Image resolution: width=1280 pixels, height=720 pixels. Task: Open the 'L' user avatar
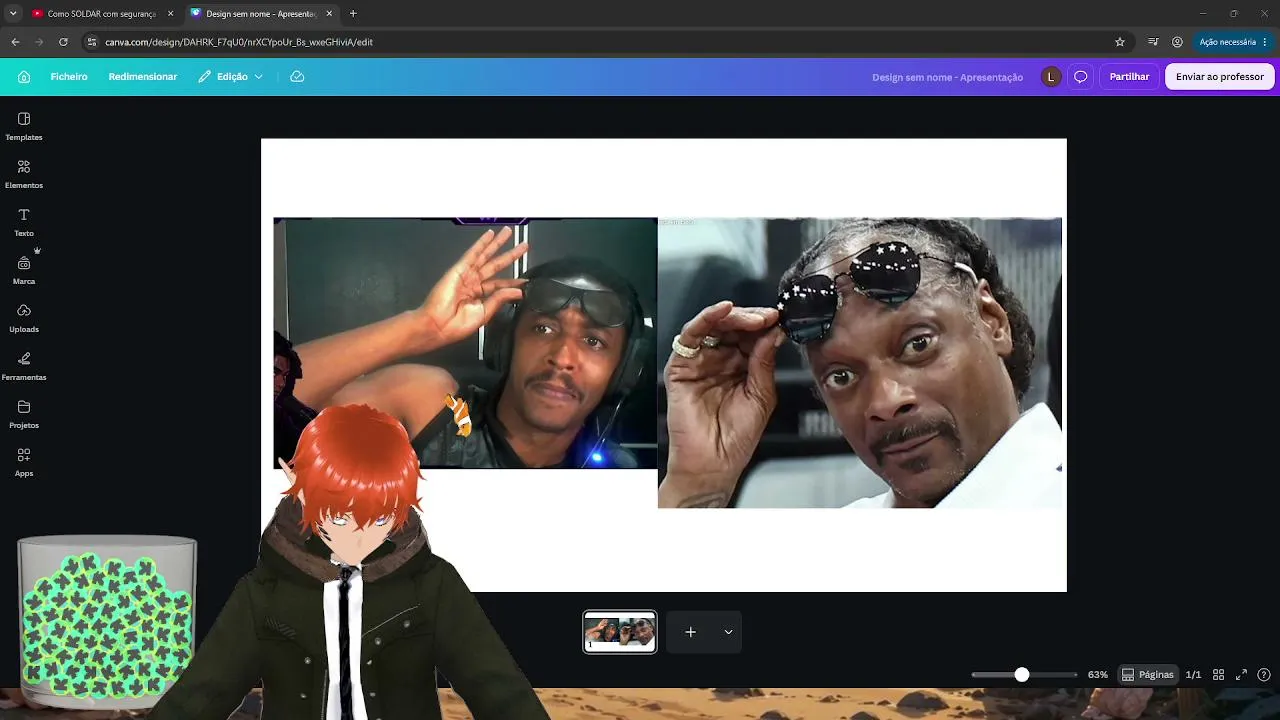point(1051,77)
